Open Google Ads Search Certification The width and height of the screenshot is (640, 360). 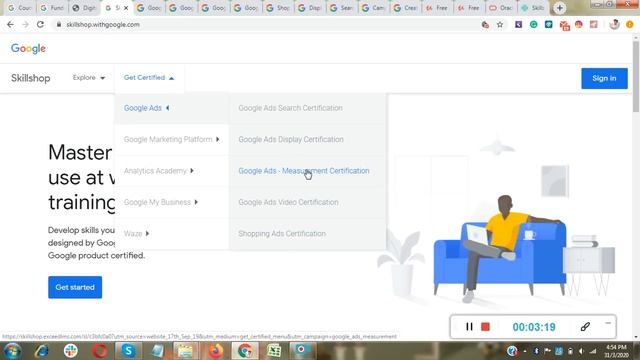tap(291, 108)
